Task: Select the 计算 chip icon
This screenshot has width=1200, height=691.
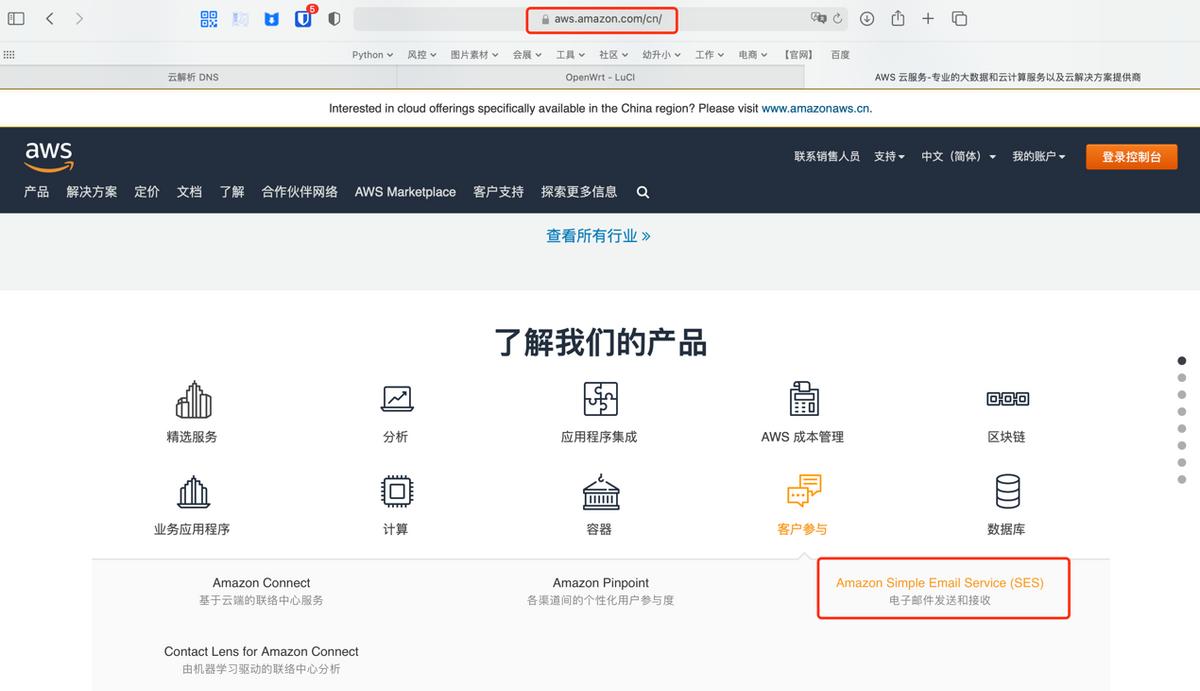Action: pos(397,491)
